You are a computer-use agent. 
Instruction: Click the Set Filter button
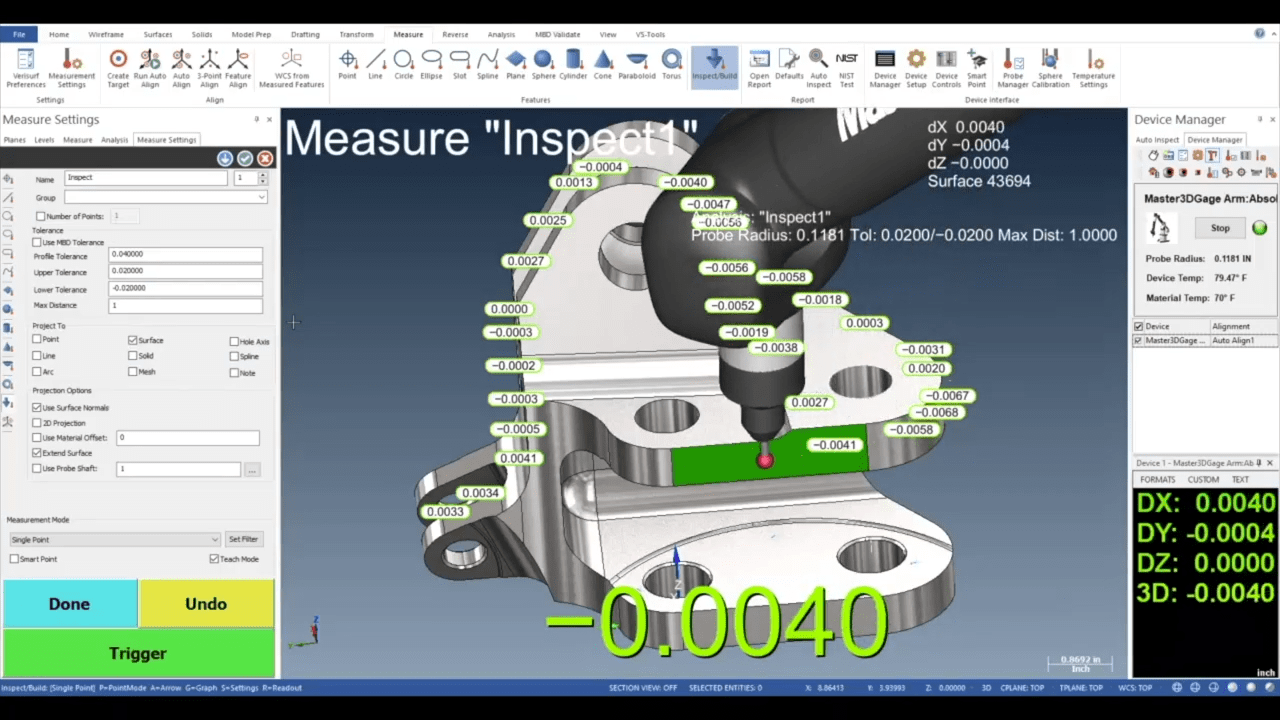tap(243, 539)
